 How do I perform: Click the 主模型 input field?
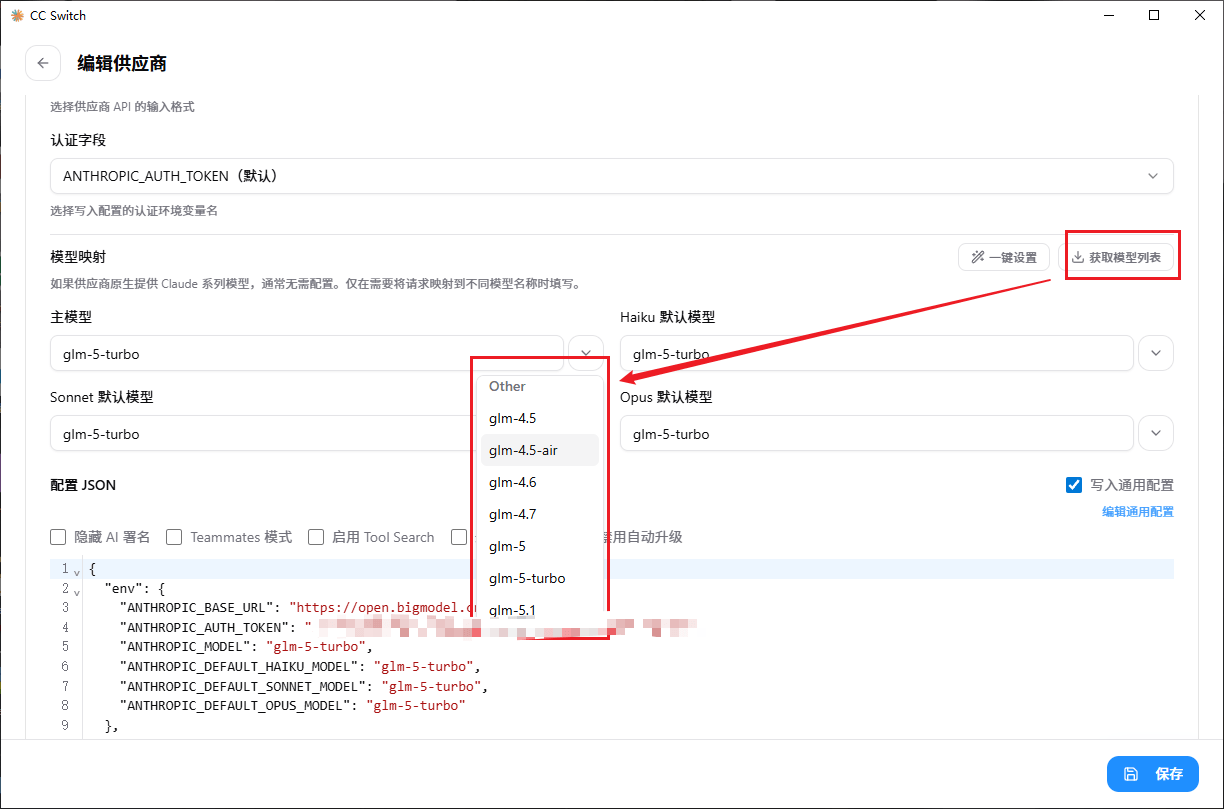307,353
